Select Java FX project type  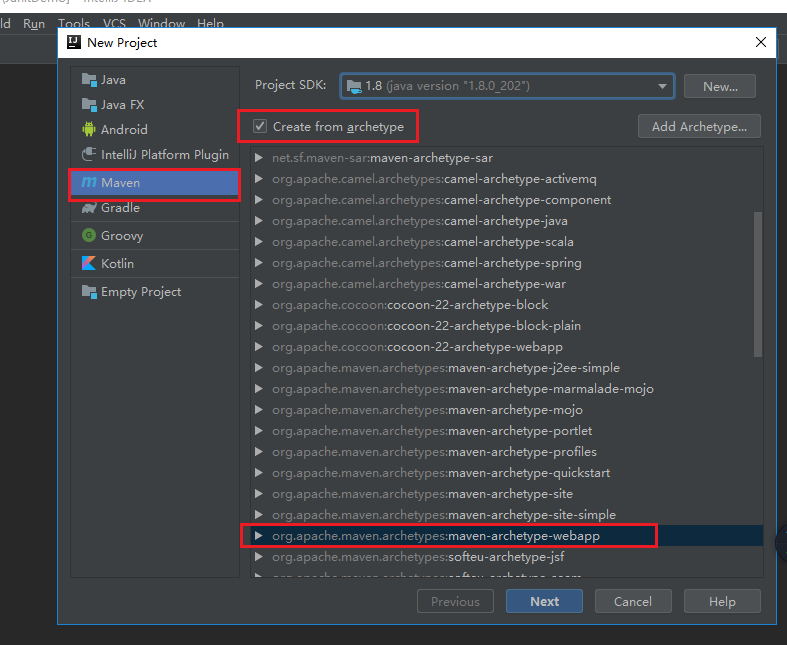point(155,104)
